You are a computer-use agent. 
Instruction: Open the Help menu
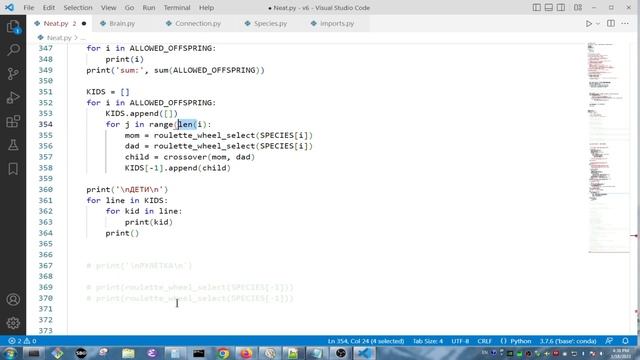coord(206,8)
